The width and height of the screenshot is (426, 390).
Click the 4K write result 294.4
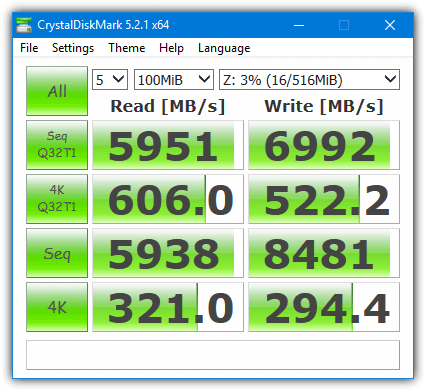coord(324,307)
